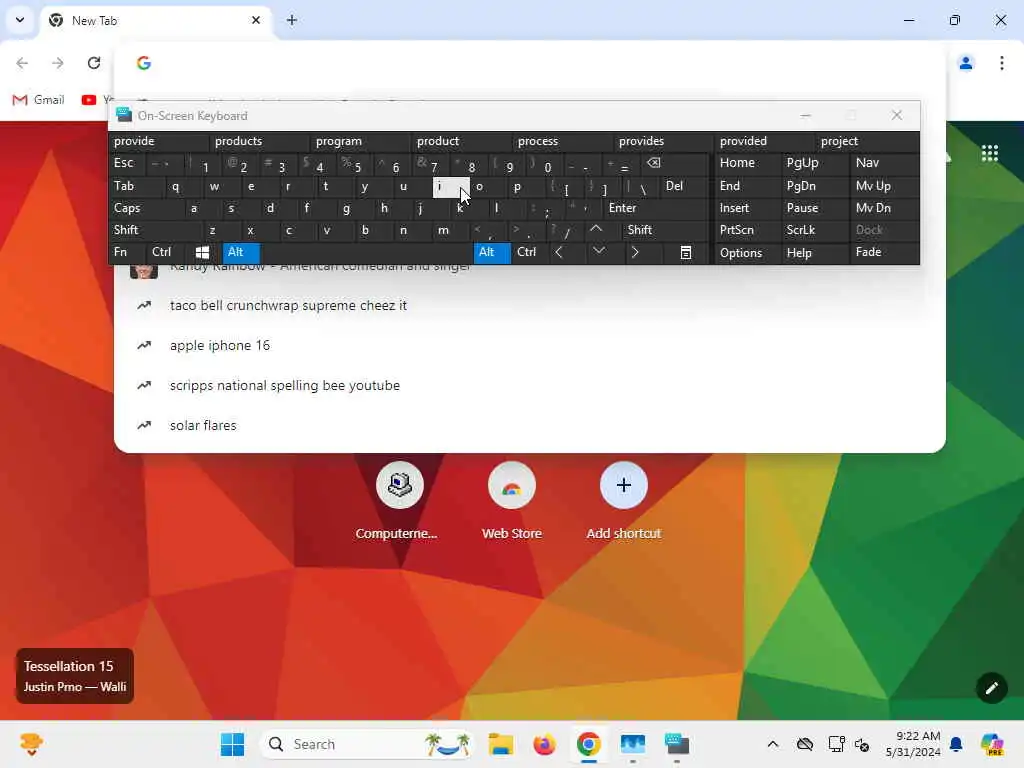Show hidden icons in system tray
The image size is (1024, 768).
point(773,744)
